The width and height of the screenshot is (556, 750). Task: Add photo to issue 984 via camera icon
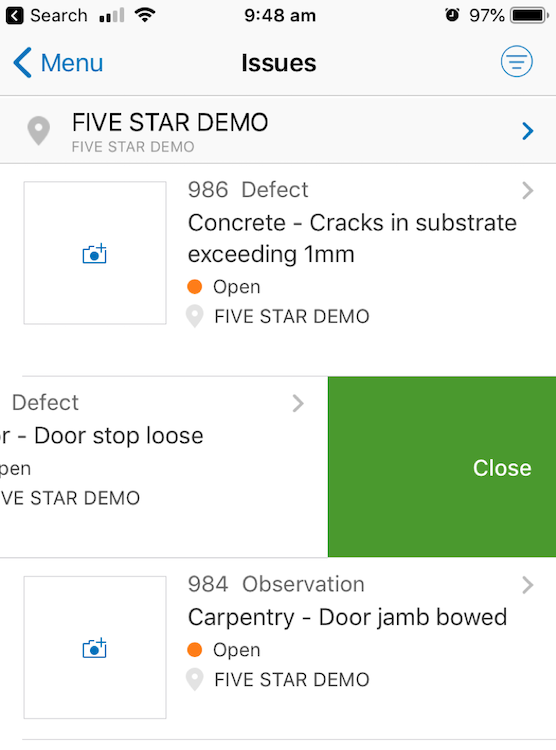click(94, 648)
